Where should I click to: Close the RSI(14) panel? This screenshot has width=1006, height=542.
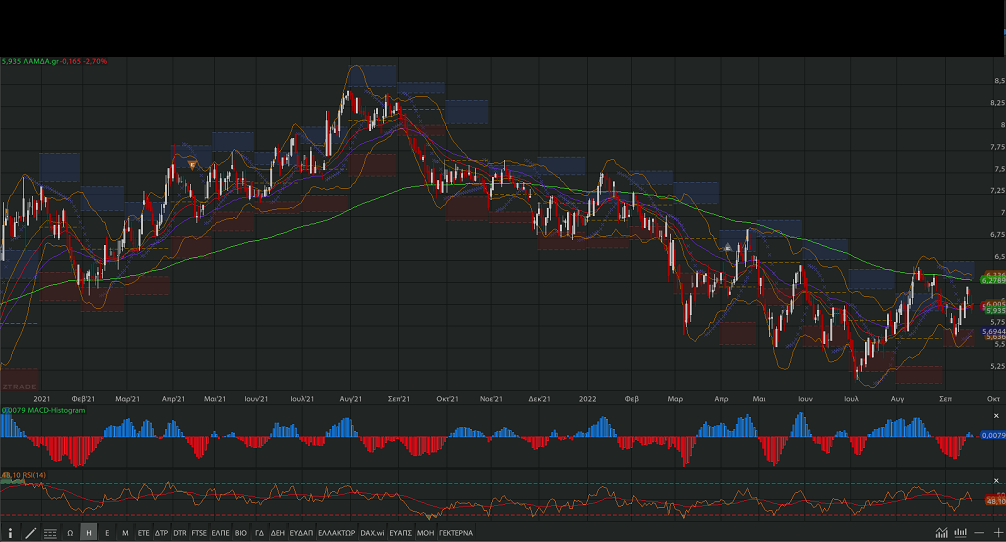pyautogui.click(x=996, y=480)
